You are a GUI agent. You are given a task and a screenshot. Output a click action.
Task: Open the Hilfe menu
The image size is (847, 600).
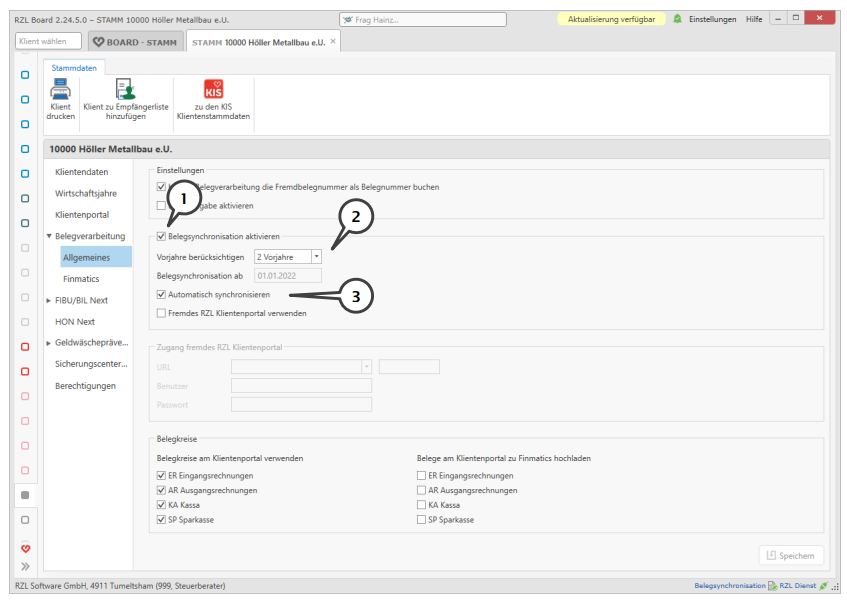pos(753,19)
